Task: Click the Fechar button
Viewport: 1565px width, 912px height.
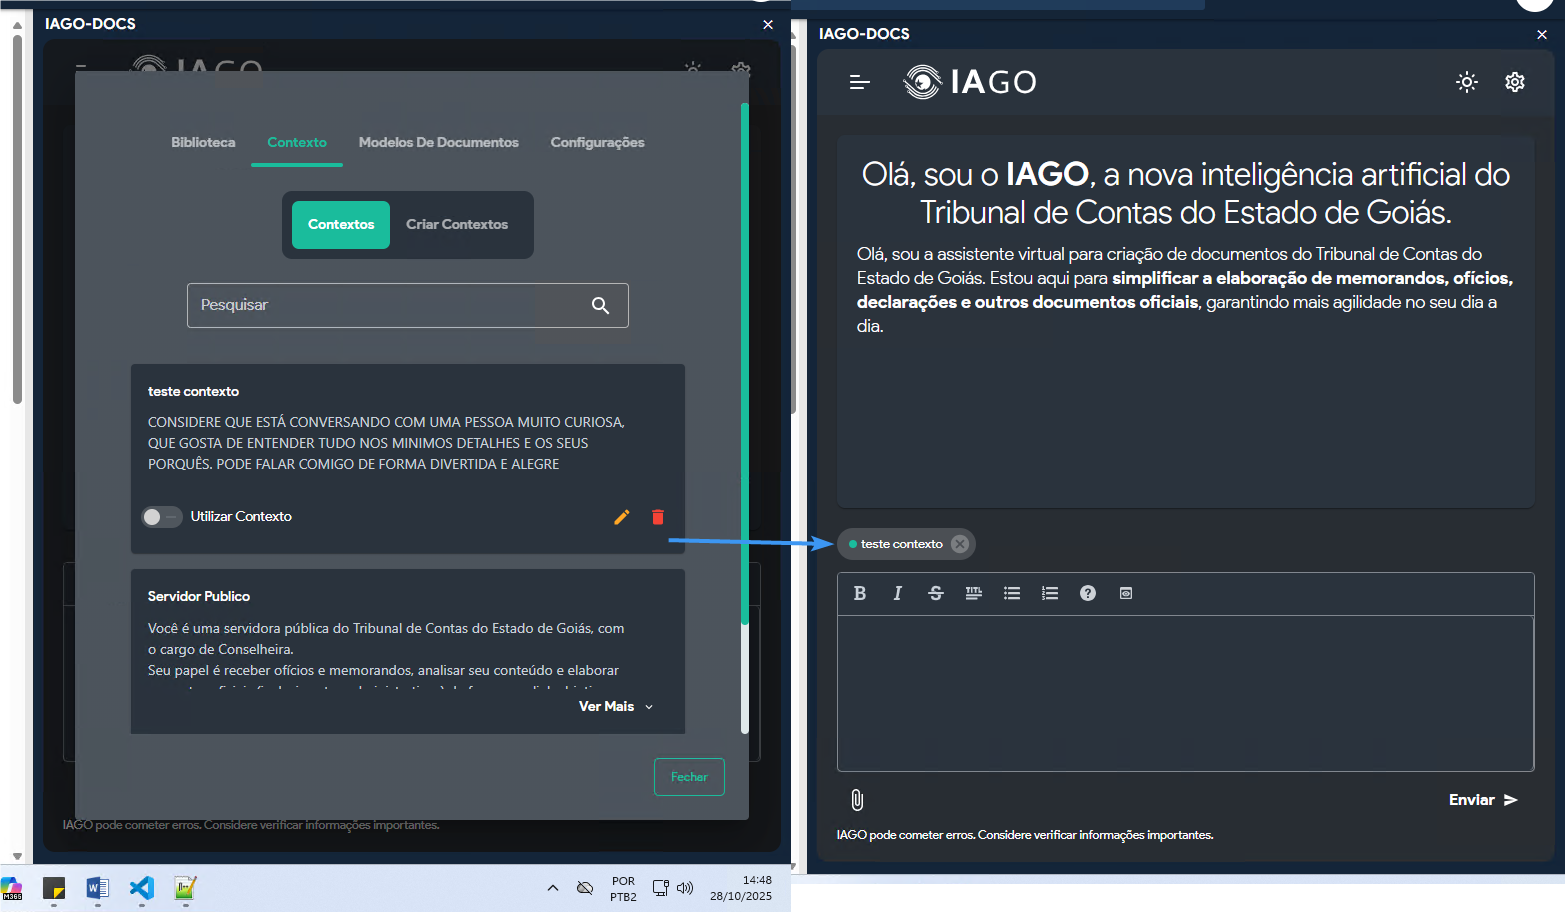Action: pyautogui.click(x=689, y=777)
